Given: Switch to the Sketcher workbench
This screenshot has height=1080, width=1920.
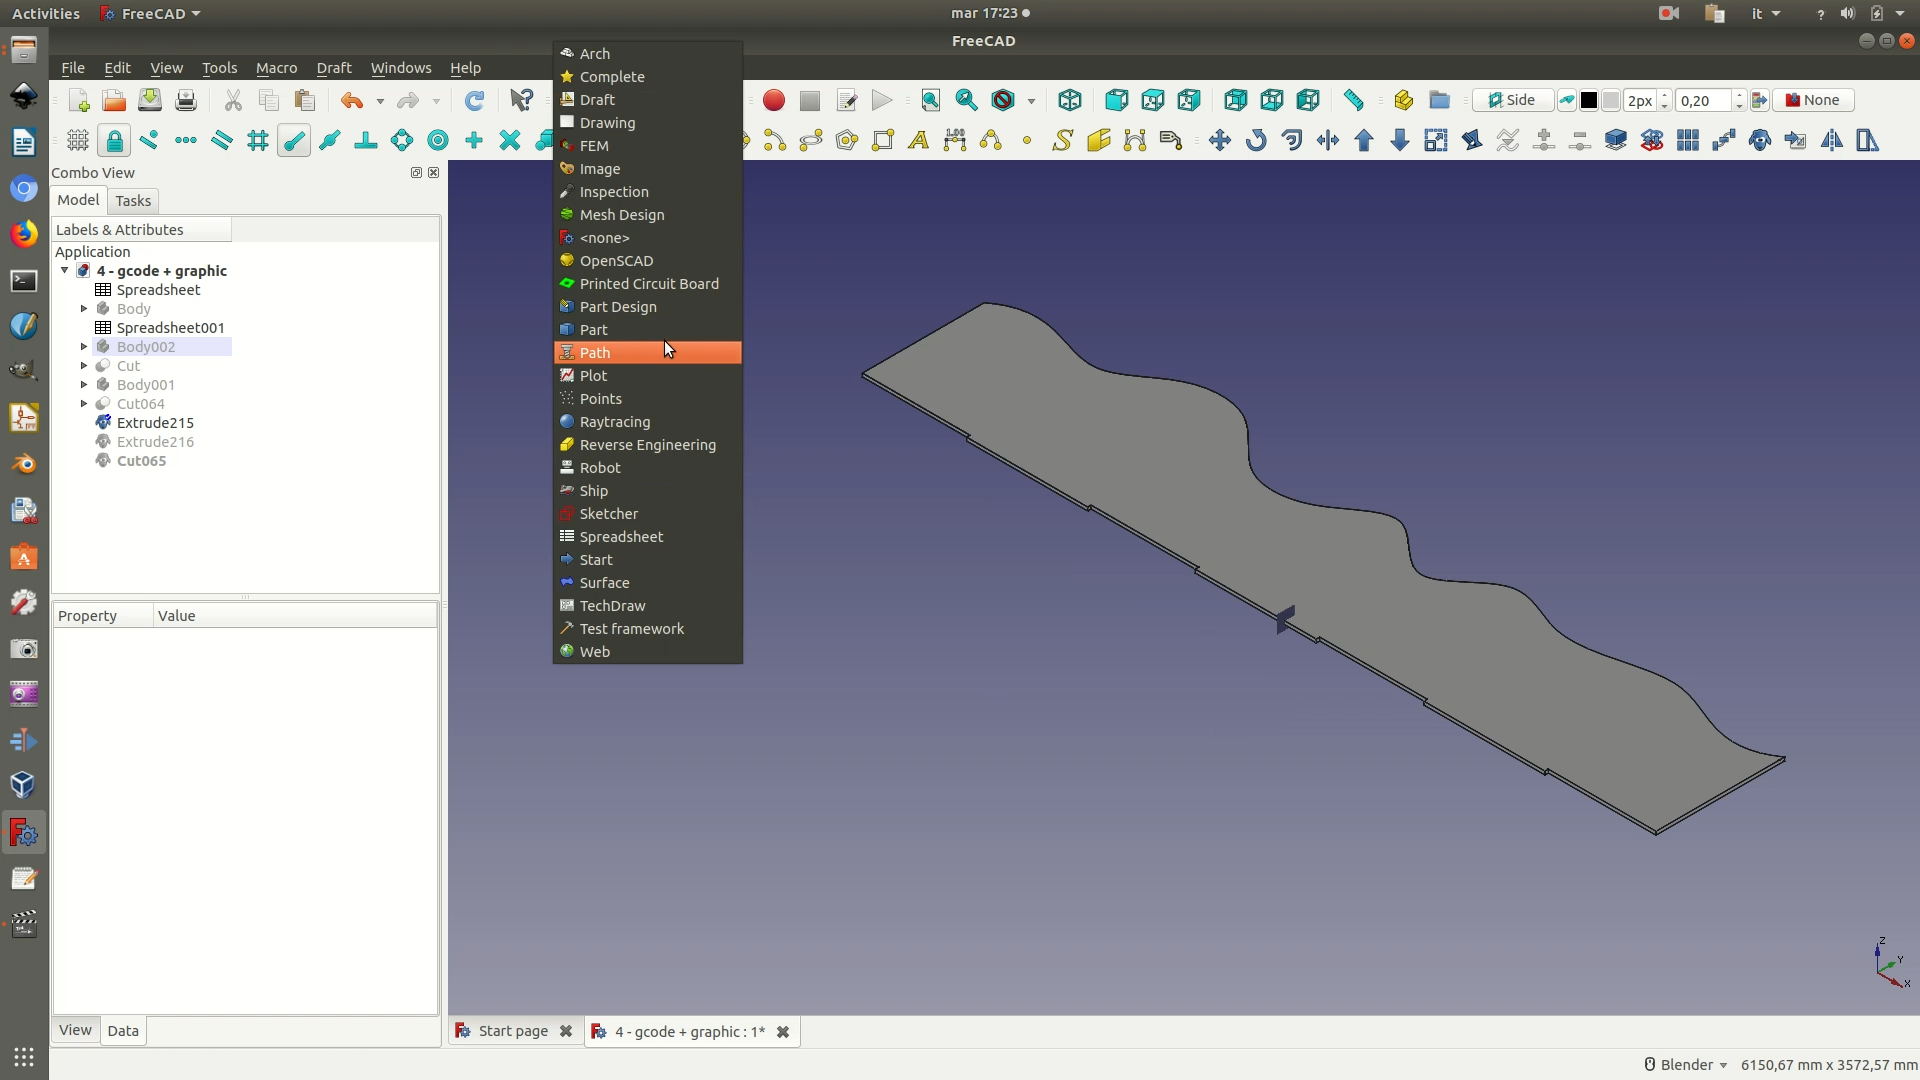Looking at the screenshot, I should click(x=648, y=514).
